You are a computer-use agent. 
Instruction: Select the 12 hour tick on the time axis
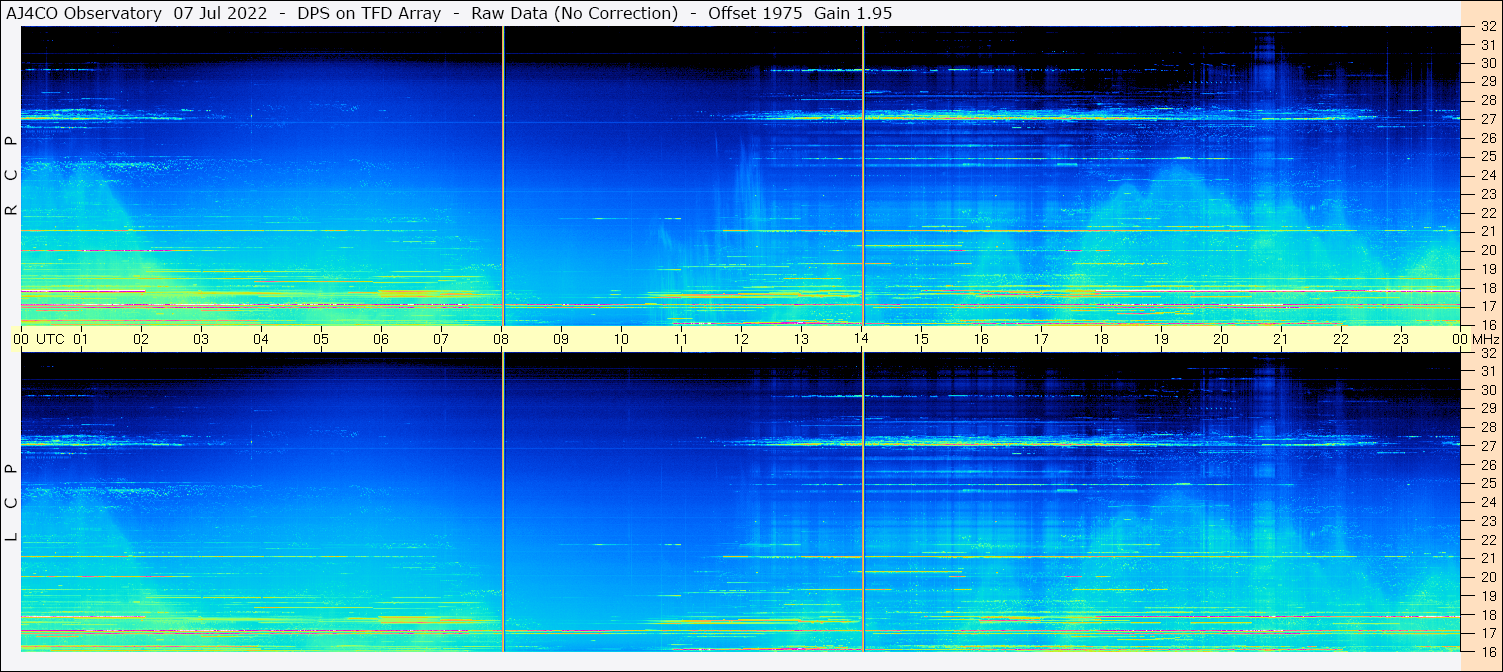[741, 339]
